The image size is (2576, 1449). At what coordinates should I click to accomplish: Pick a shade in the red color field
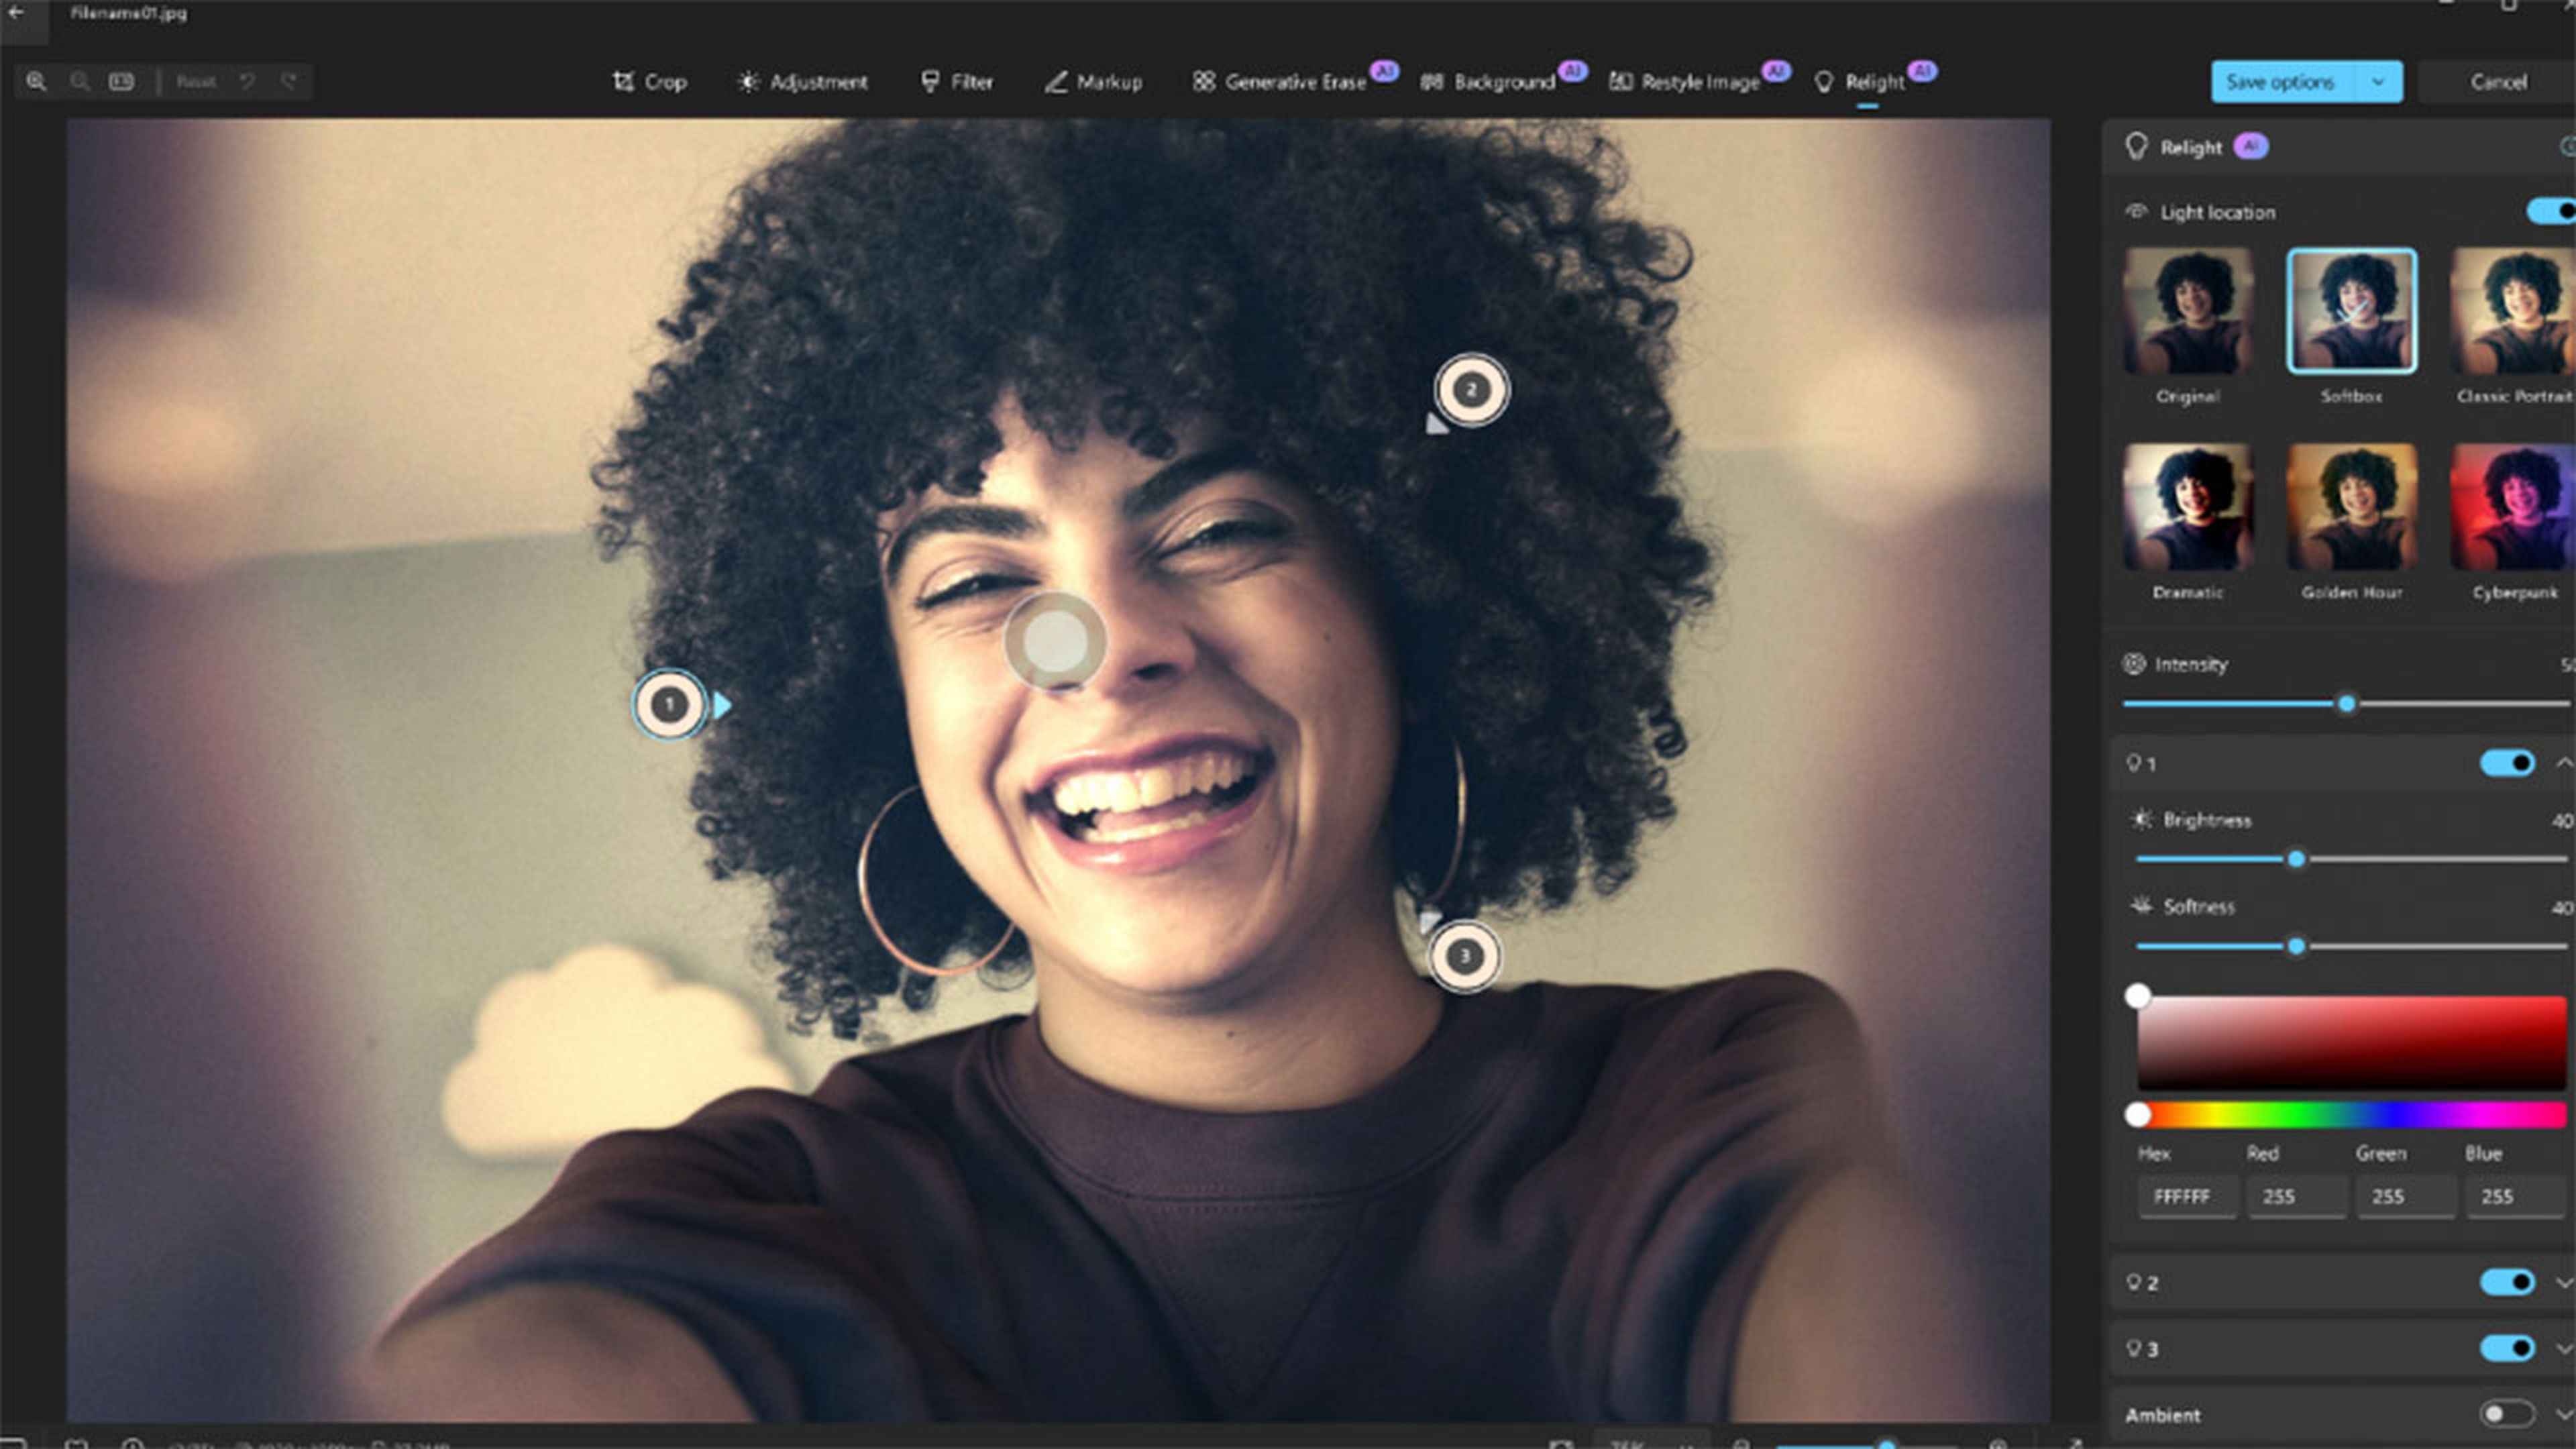[x=2352, y=1042]
